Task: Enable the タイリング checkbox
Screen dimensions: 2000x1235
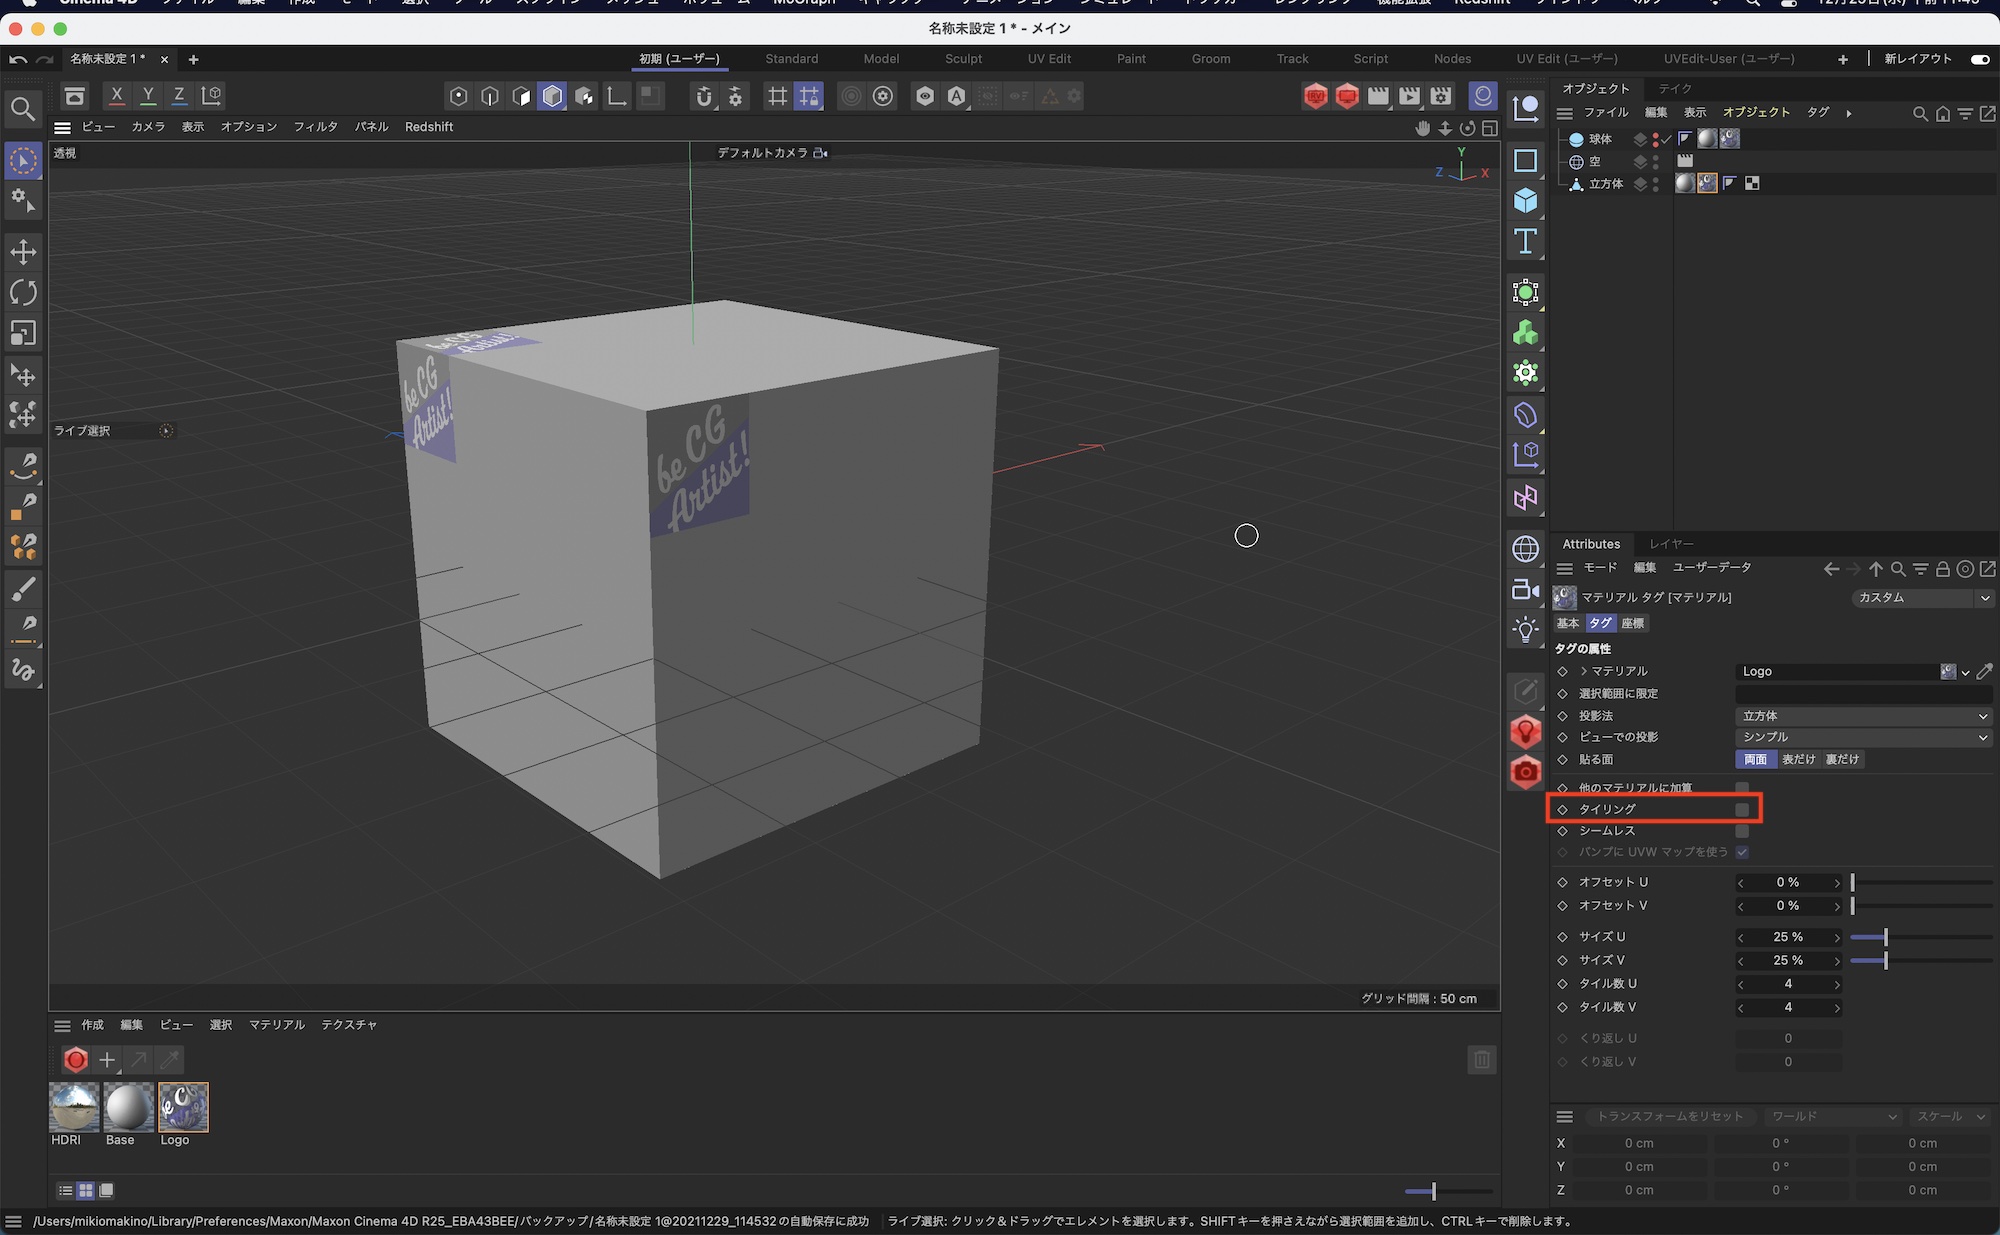Action: [x=1742, y=809]
